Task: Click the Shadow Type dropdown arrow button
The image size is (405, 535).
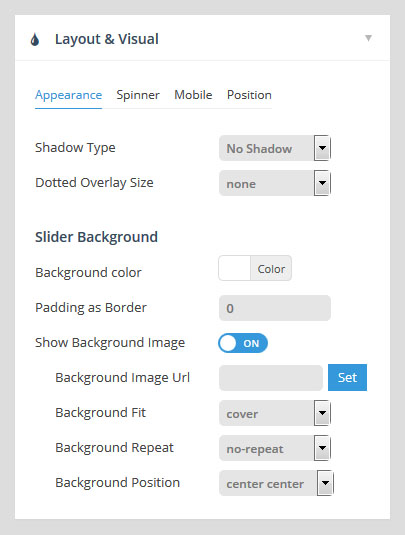Action: tap(322, 148)
